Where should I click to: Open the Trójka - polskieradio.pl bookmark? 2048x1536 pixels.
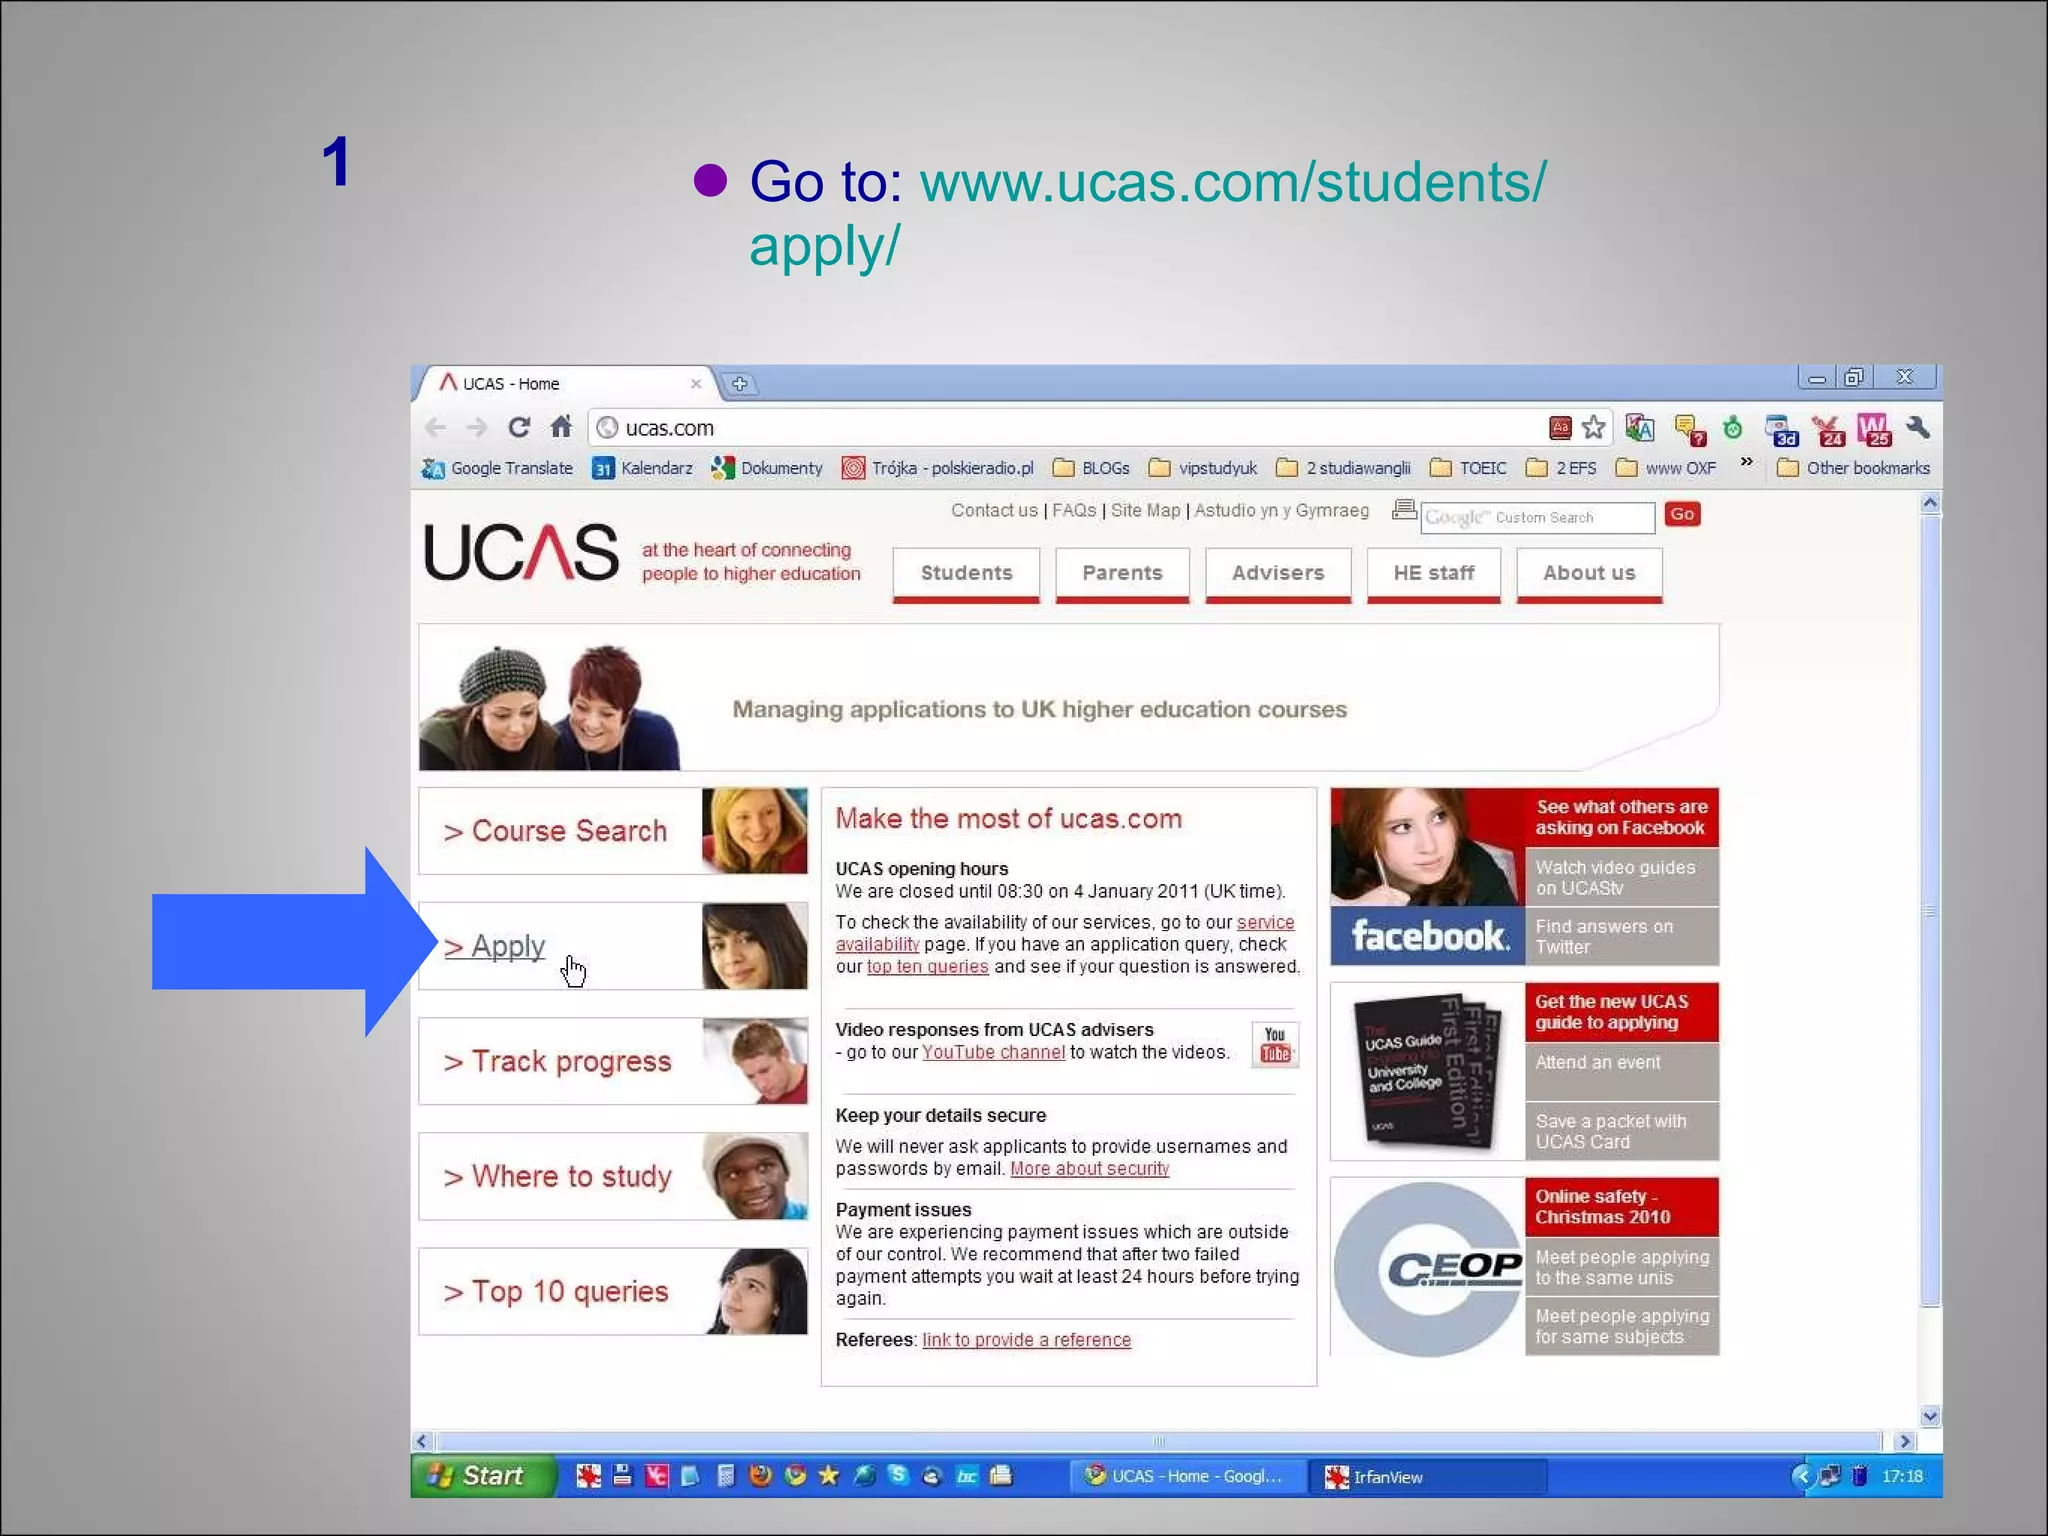(x=937, y=468)
